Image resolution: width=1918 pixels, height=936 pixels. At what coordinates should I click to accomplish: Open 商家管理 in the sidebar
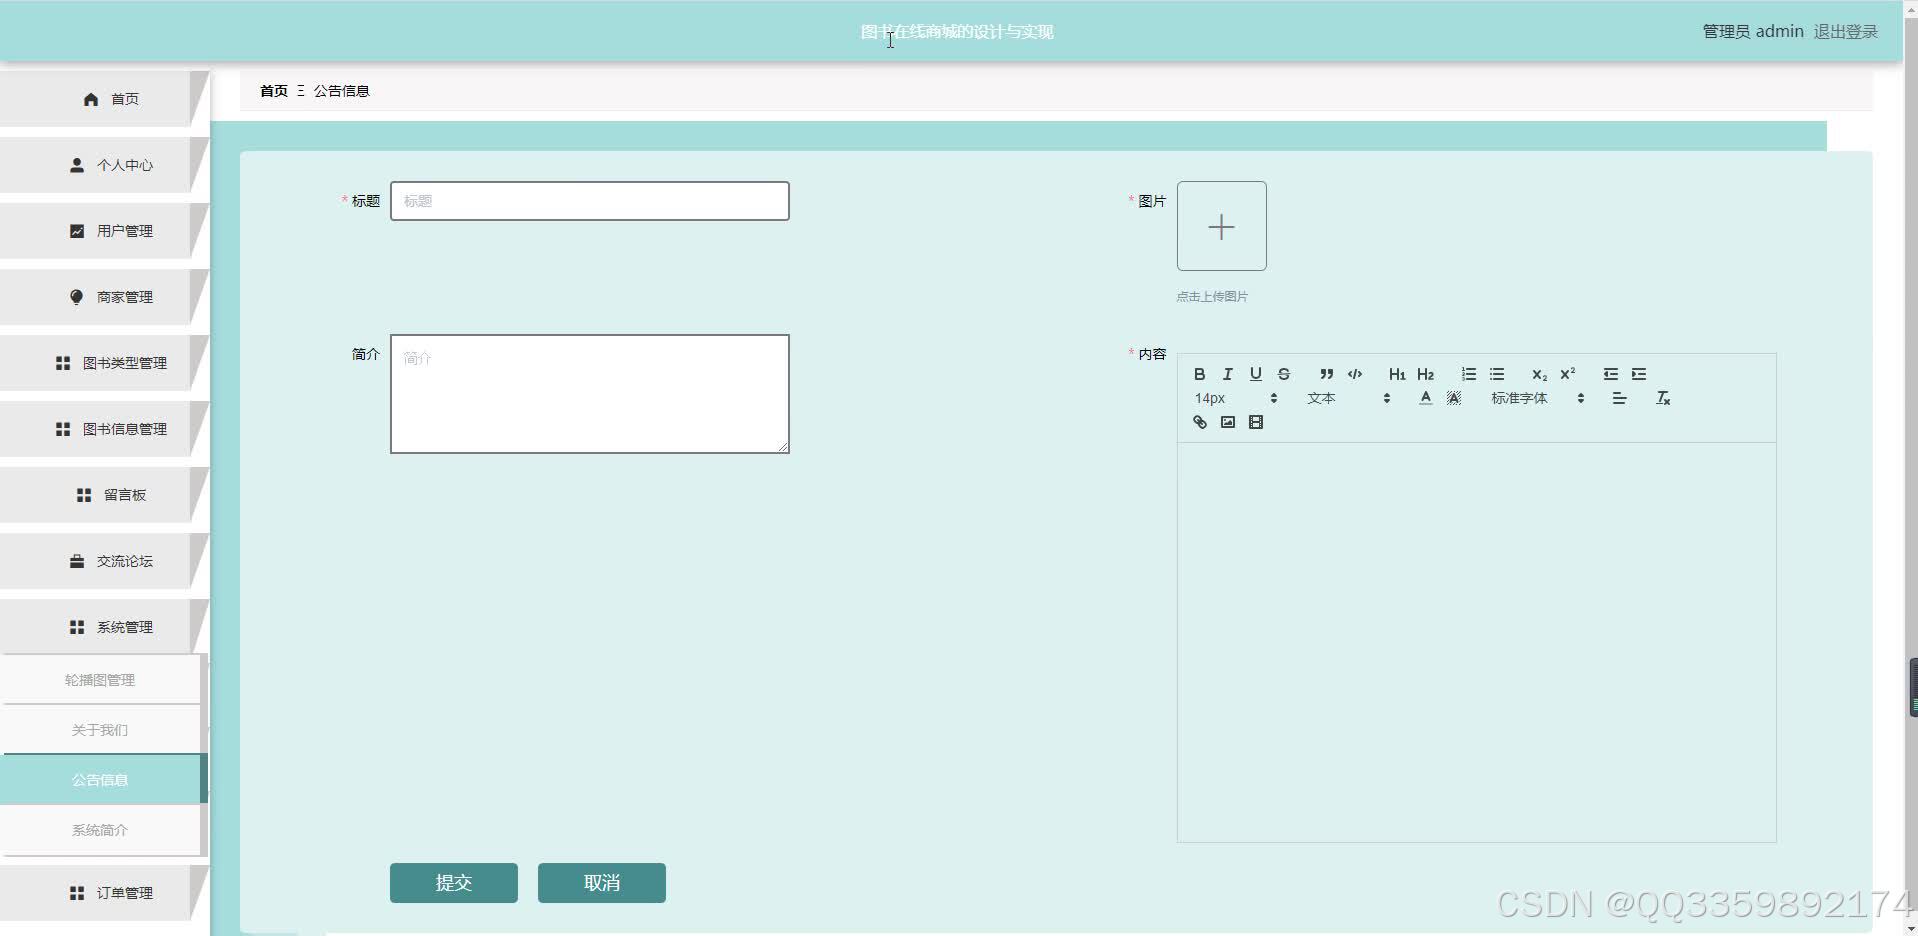[x=104, y=297]
